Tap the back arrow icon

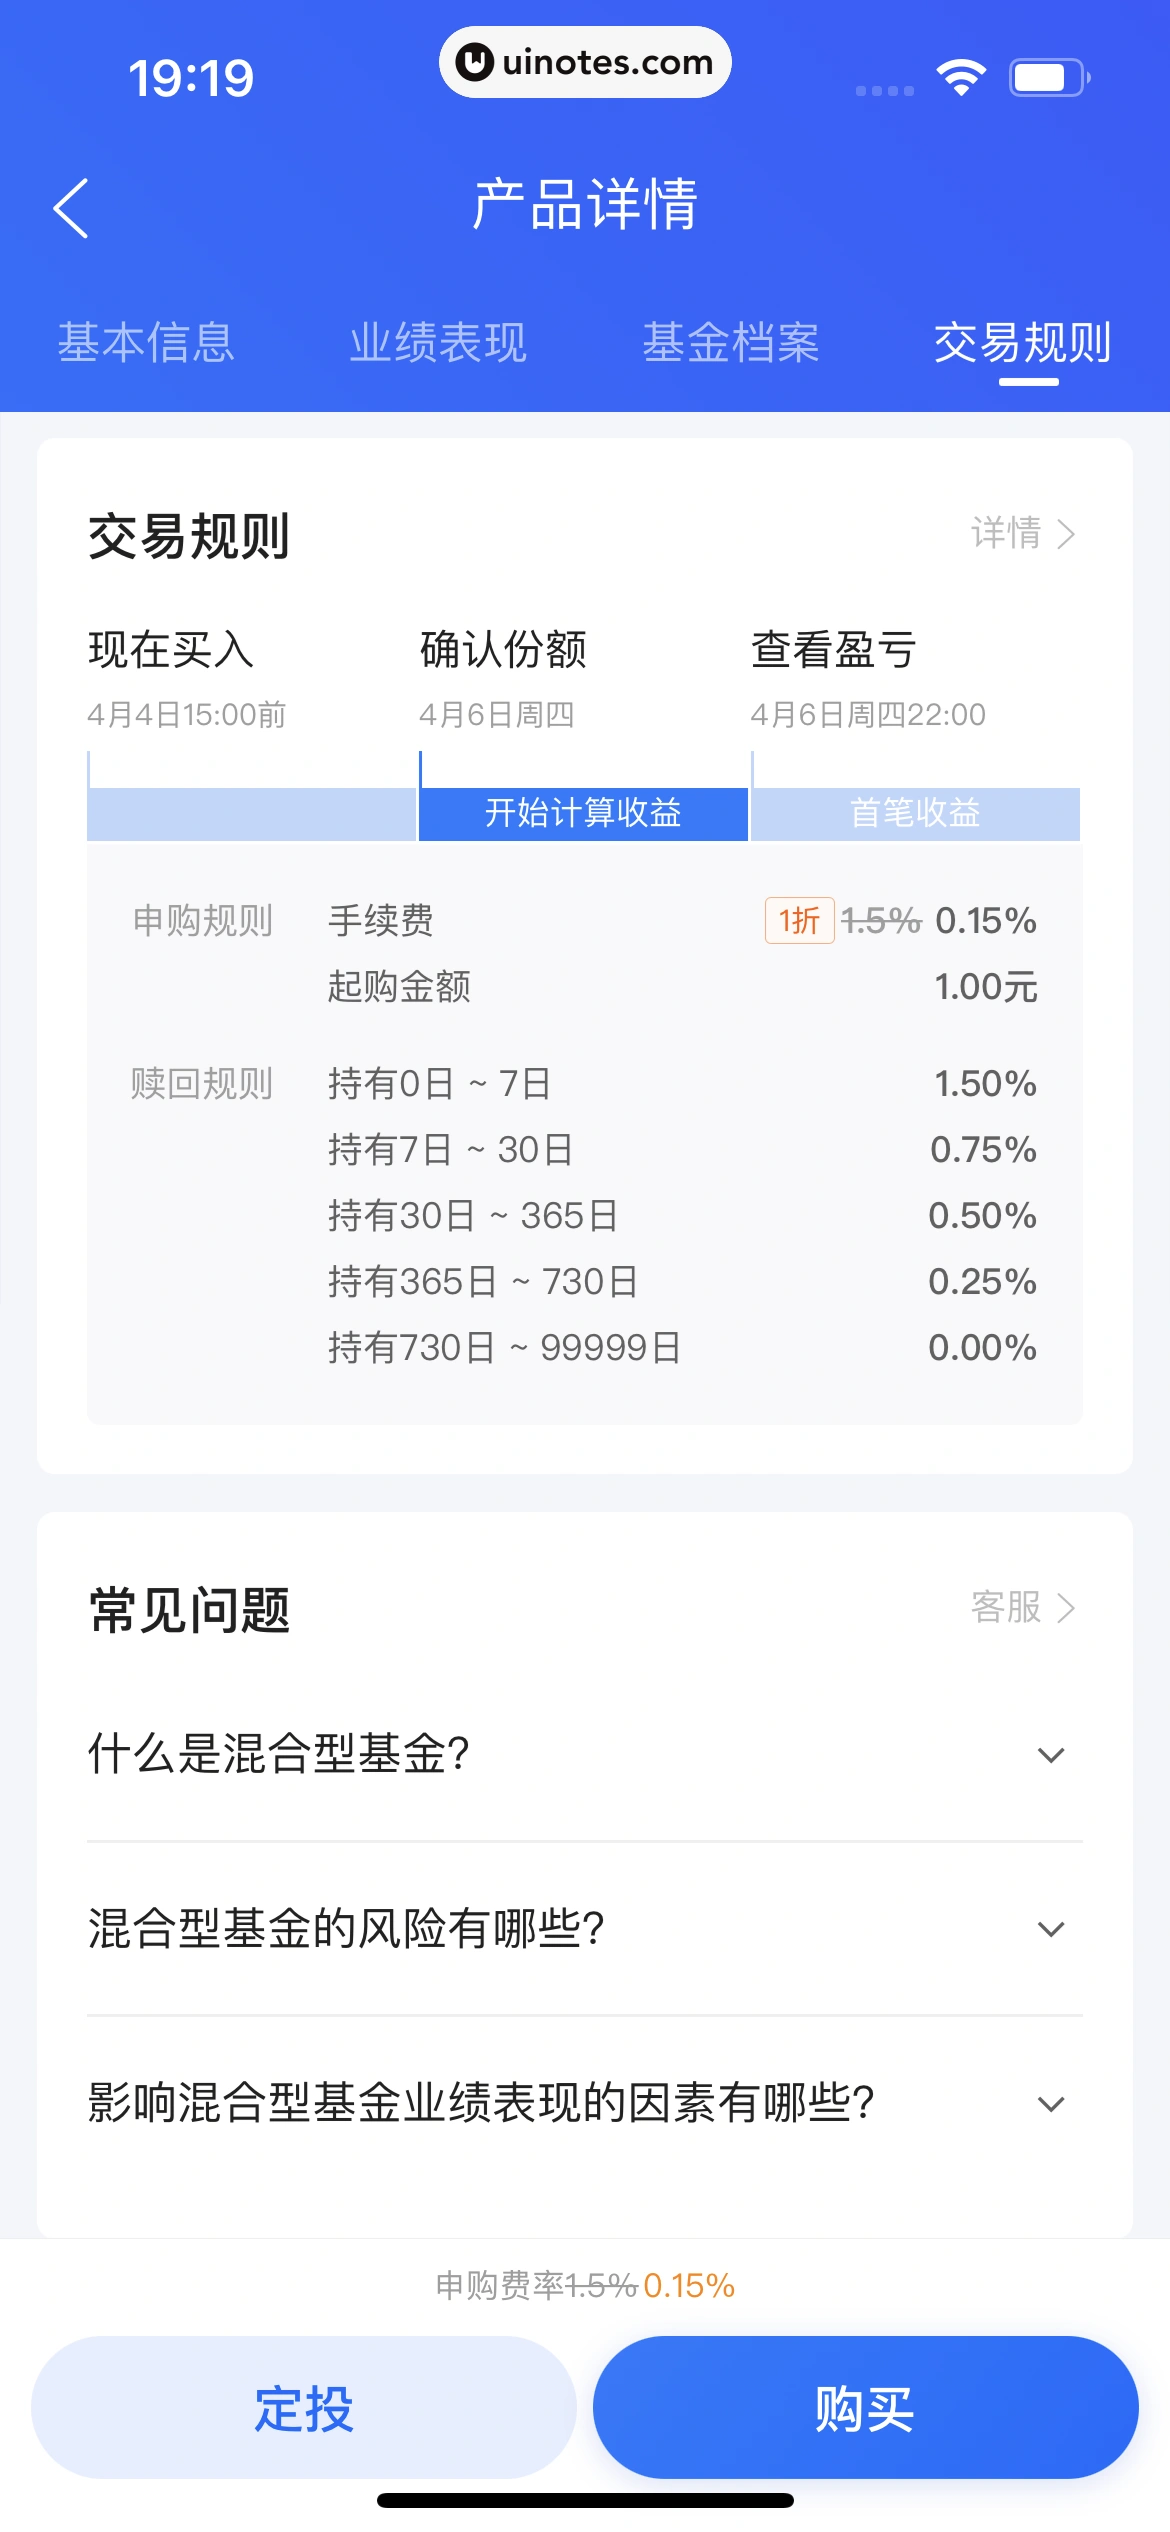pos(71,208)
